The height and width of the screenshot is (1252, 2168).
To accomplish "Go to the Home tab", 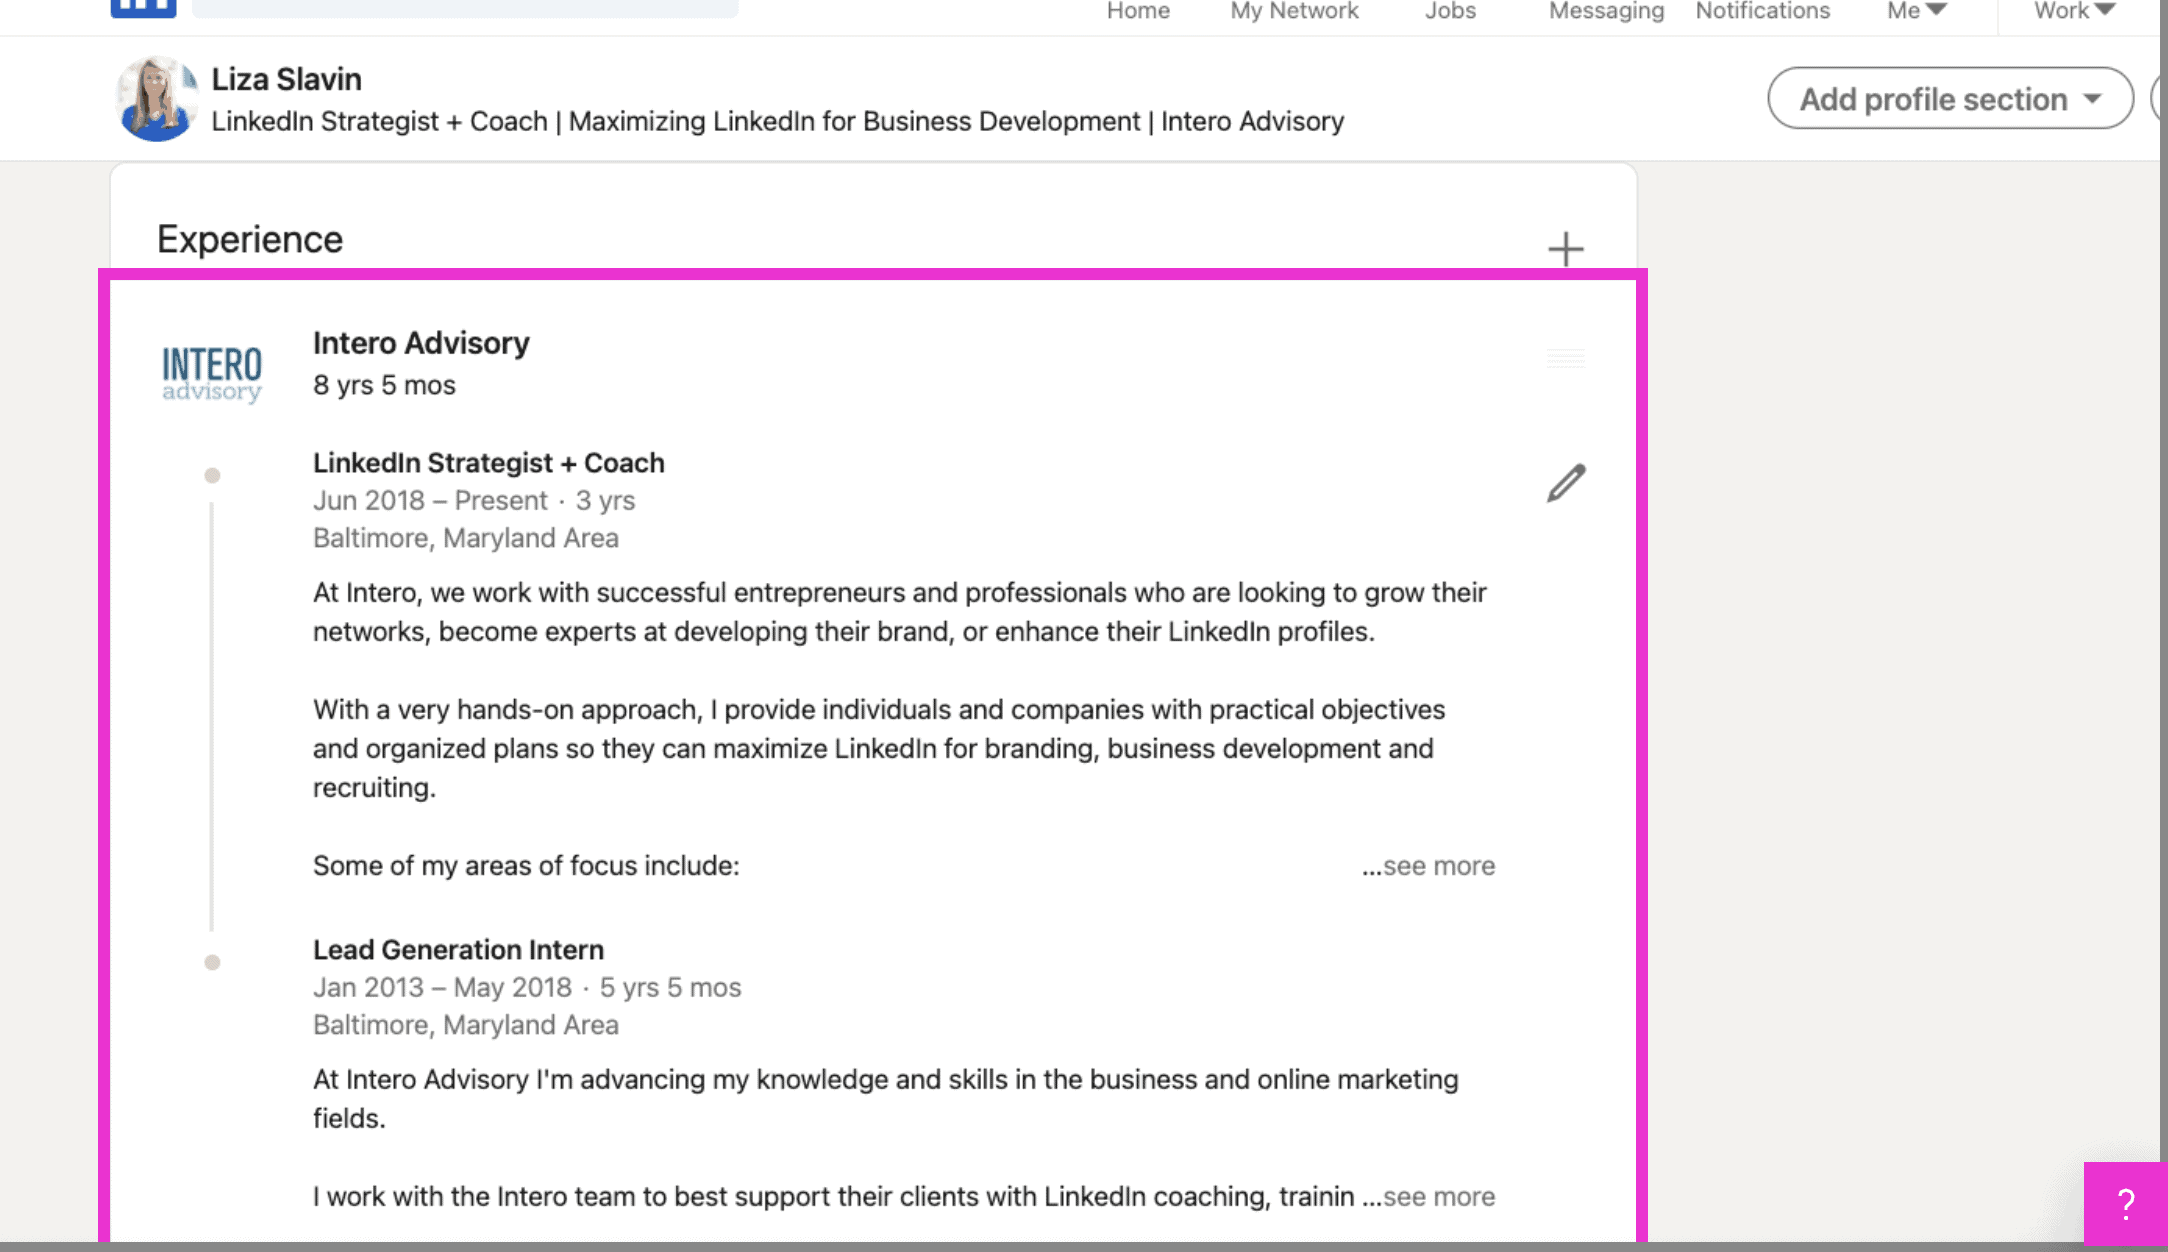I will click(1138, 11).
